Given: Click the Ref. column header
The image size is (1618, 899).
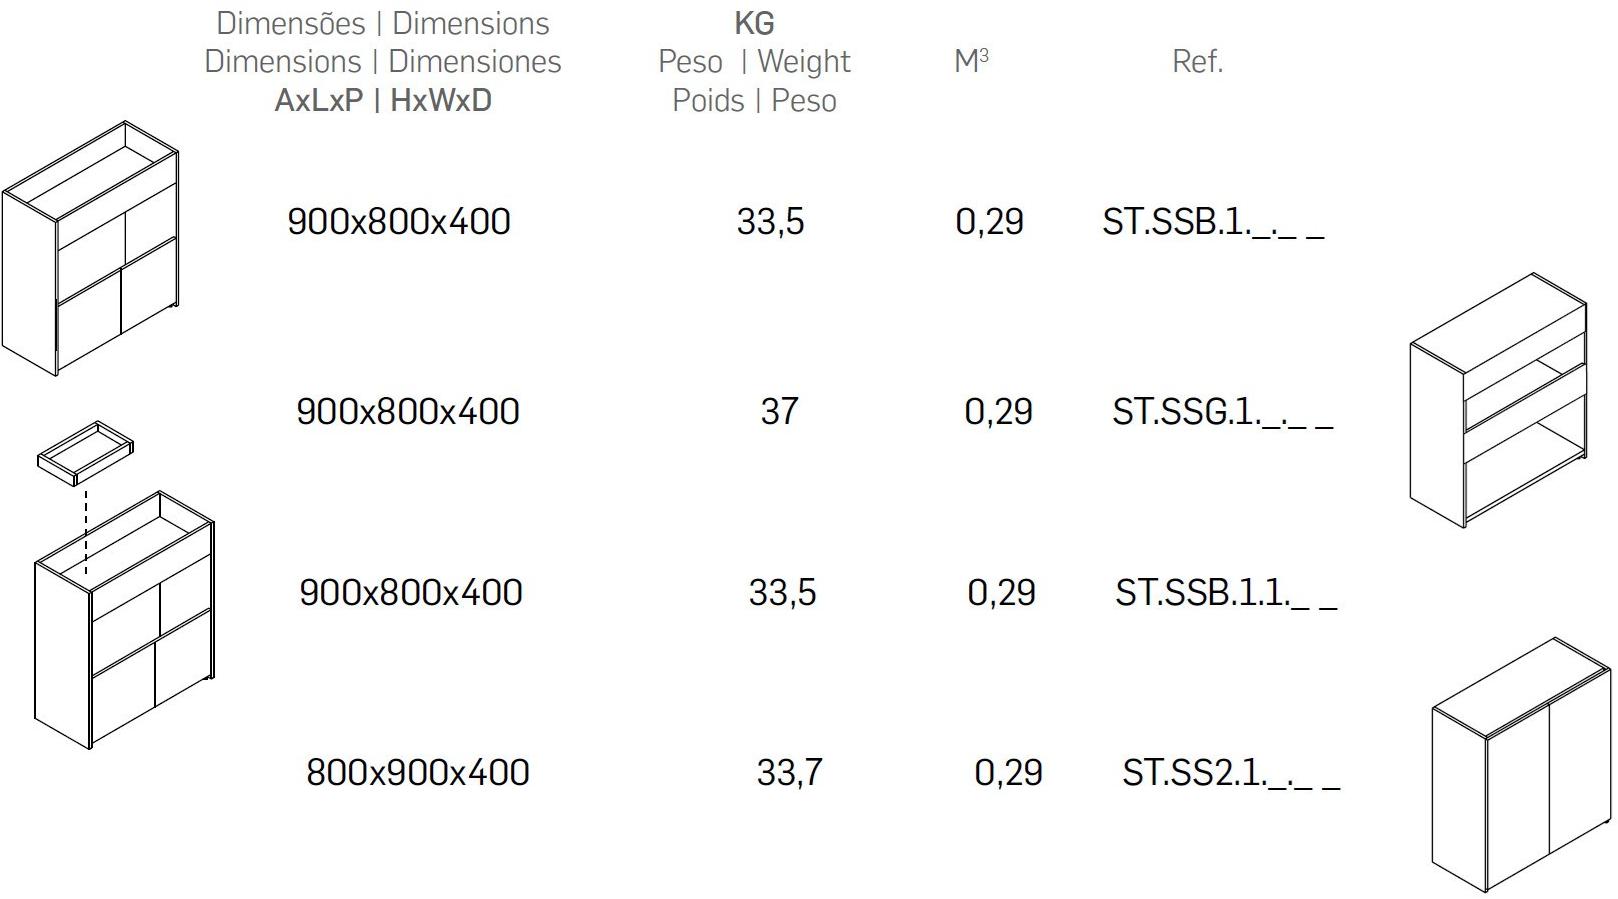Looking at the screenshot, I should (1197, 62).
